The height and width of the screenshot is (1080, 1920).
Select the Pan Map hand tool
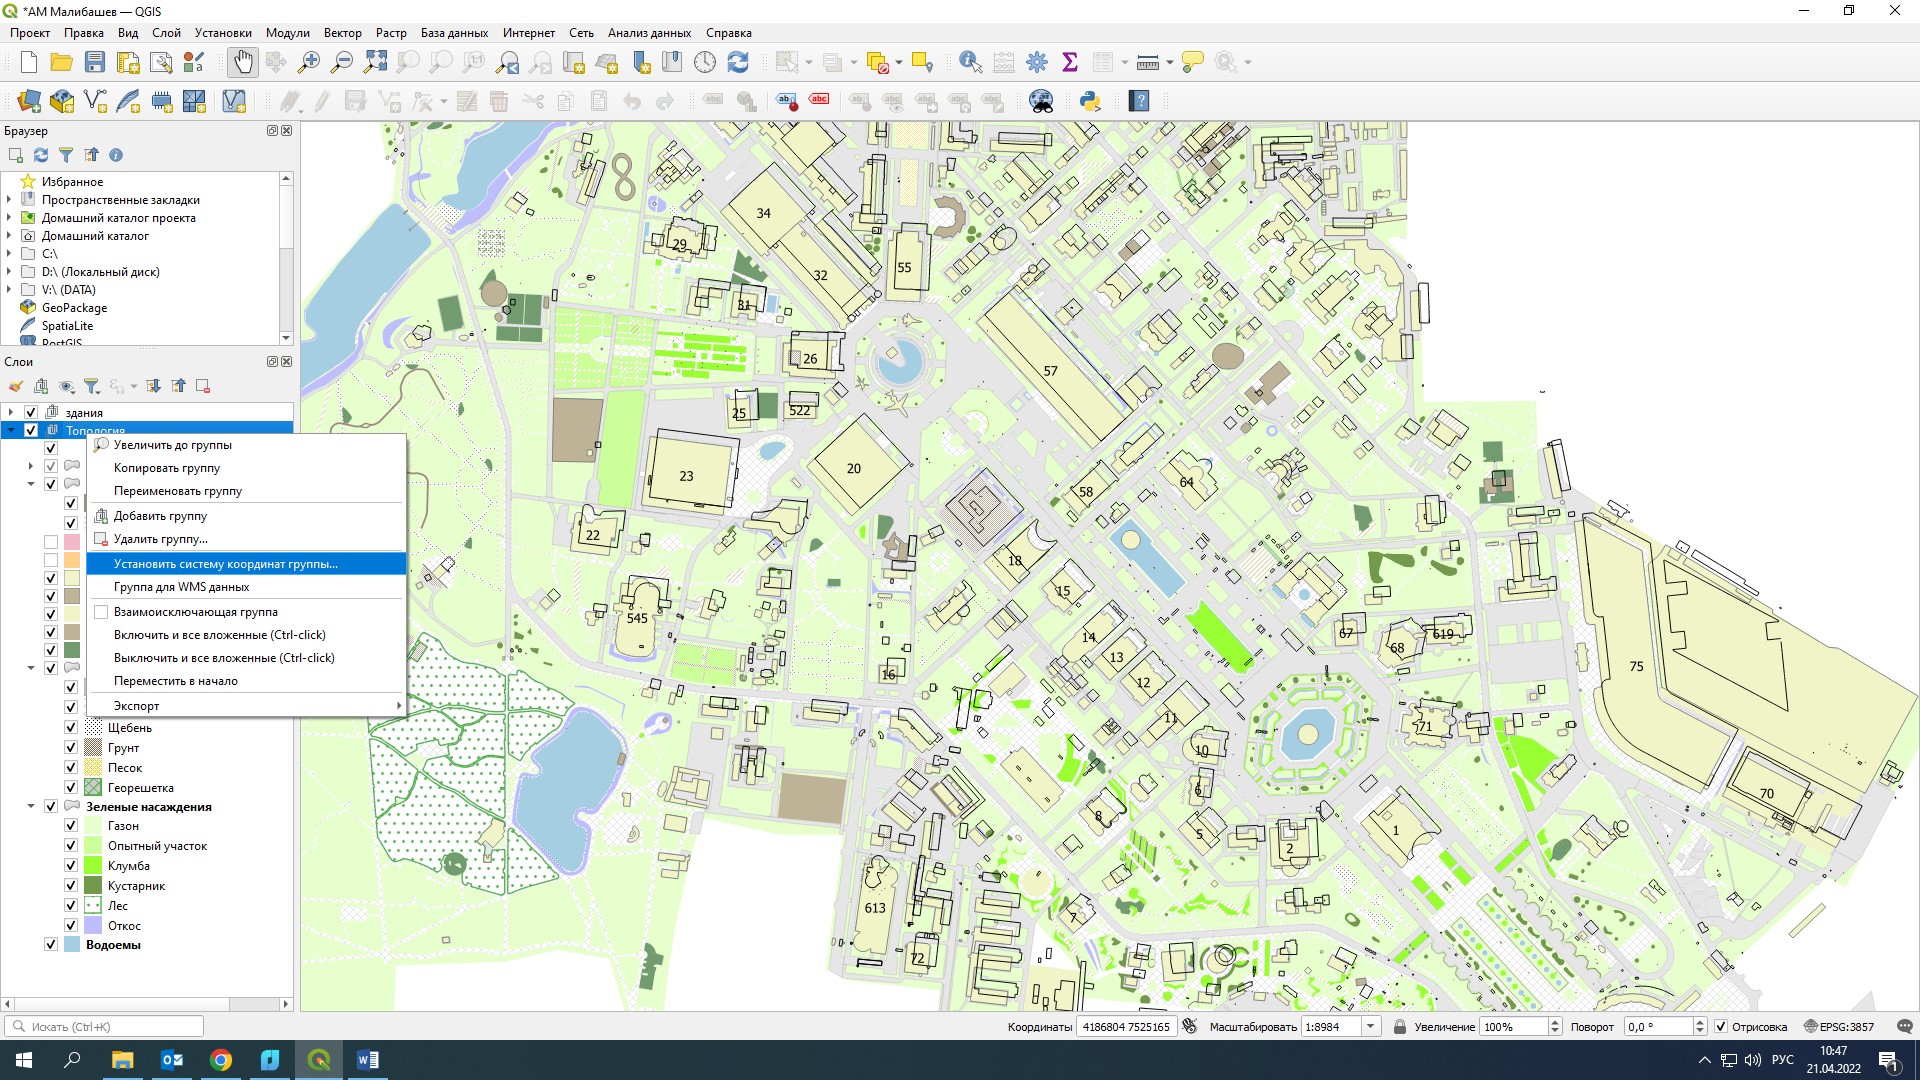coord(243,62)
